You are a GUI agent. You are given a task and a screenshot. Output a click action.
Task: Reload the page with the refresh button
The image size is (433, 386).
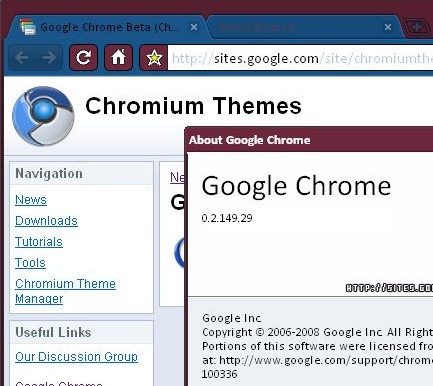tap(83, 58)
